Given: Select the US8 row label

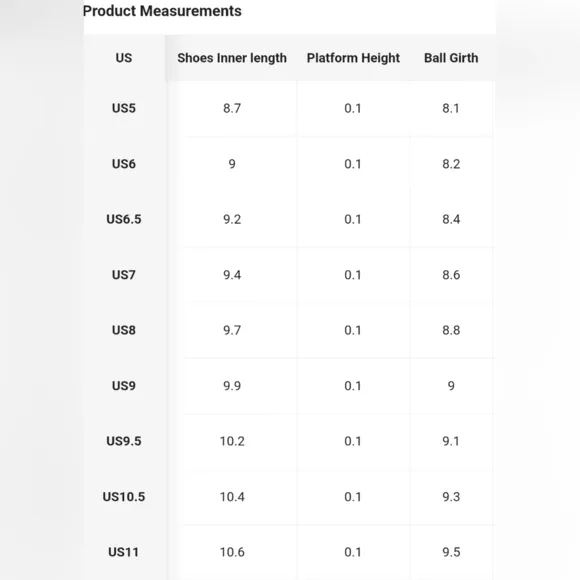Looking at the screenshot, I should (x=124, y=330).
